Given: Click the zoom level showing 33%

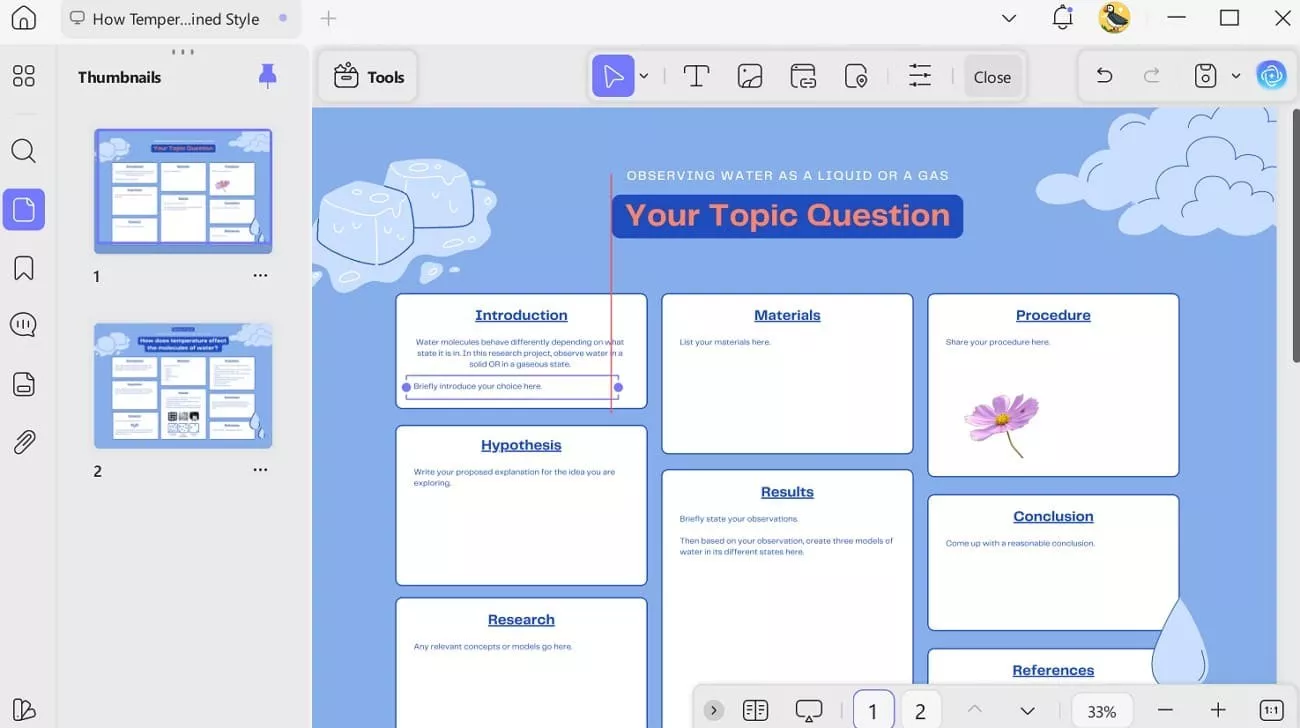Looking at the screenshot, I should [1101, 710].
